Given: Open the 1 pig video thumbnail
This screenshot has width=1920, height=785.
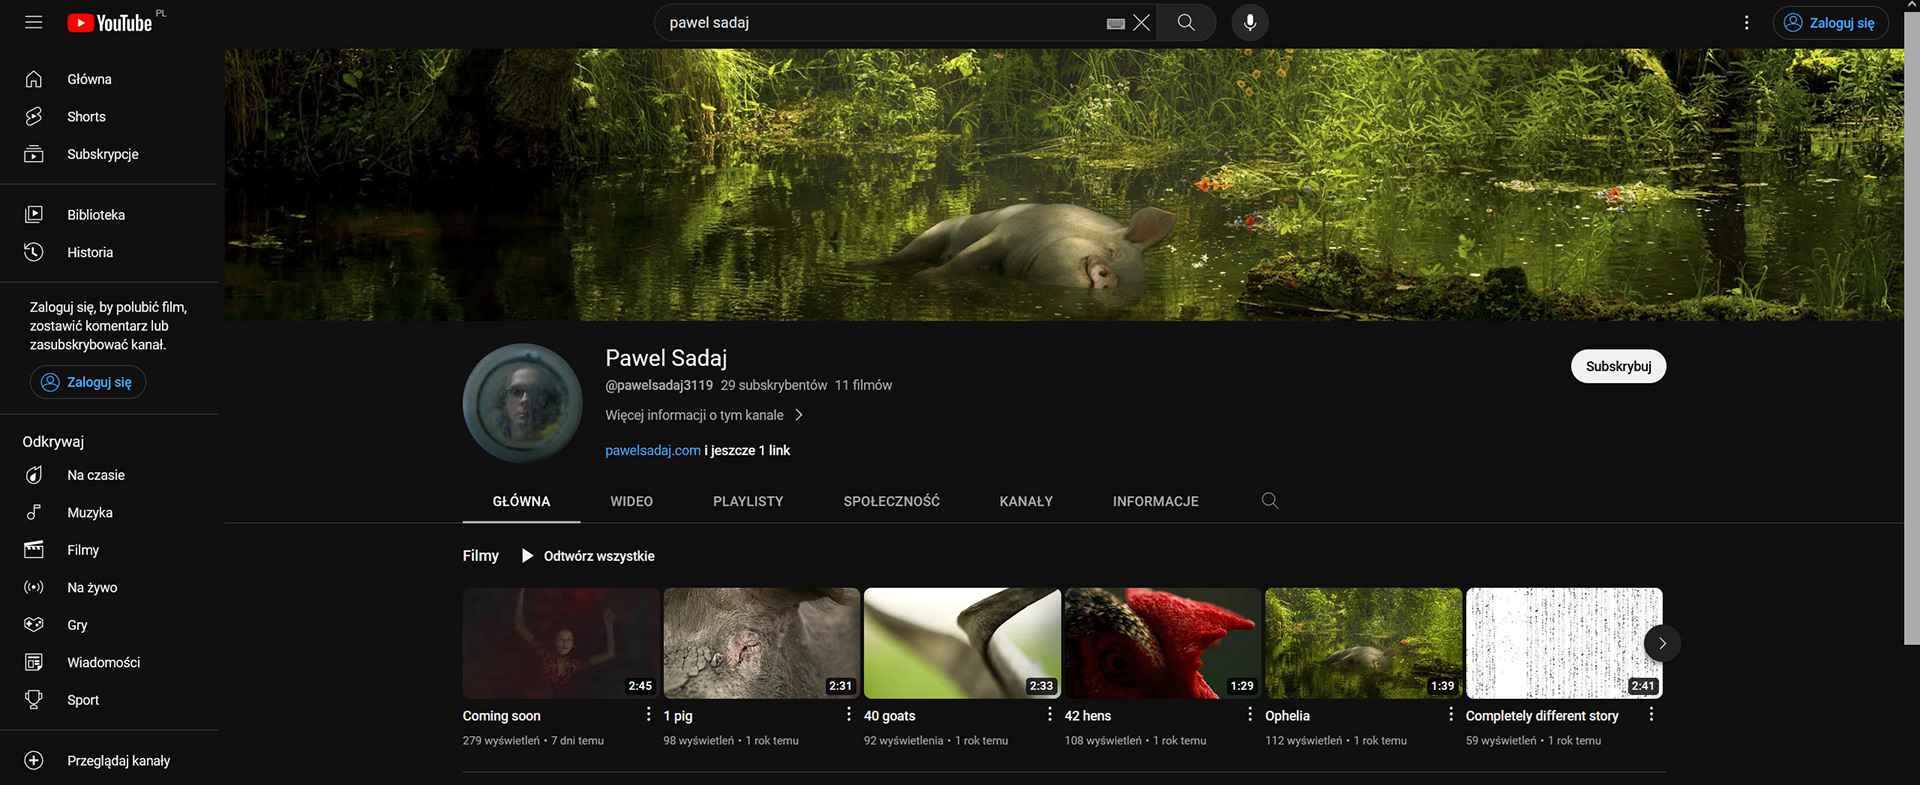Looking at the screenshot, I should coord(762,643).
